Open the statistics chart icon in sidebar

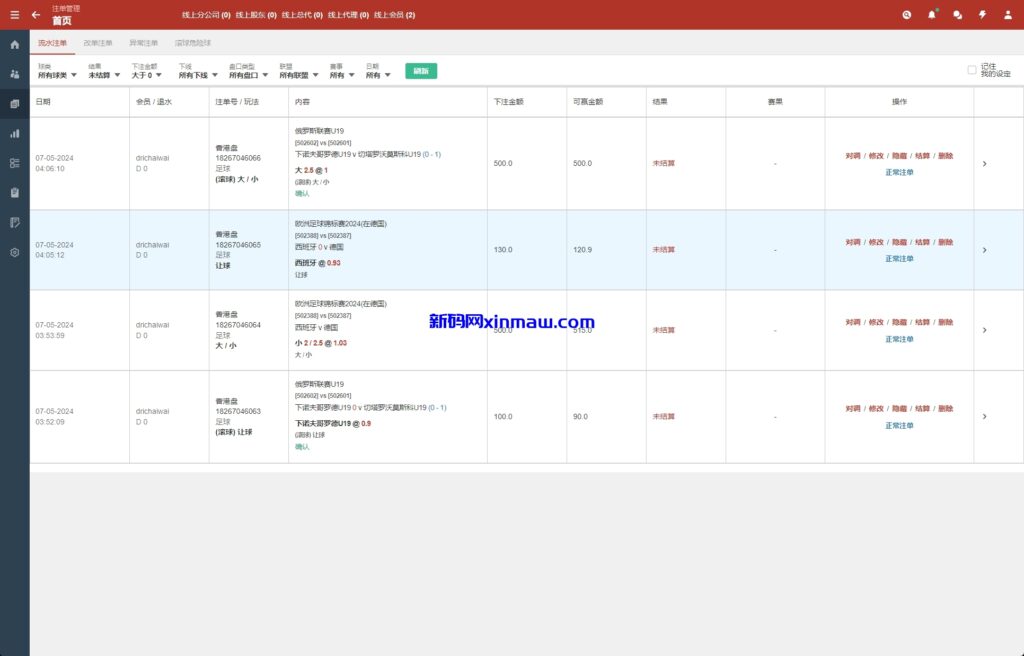(14, 134)
